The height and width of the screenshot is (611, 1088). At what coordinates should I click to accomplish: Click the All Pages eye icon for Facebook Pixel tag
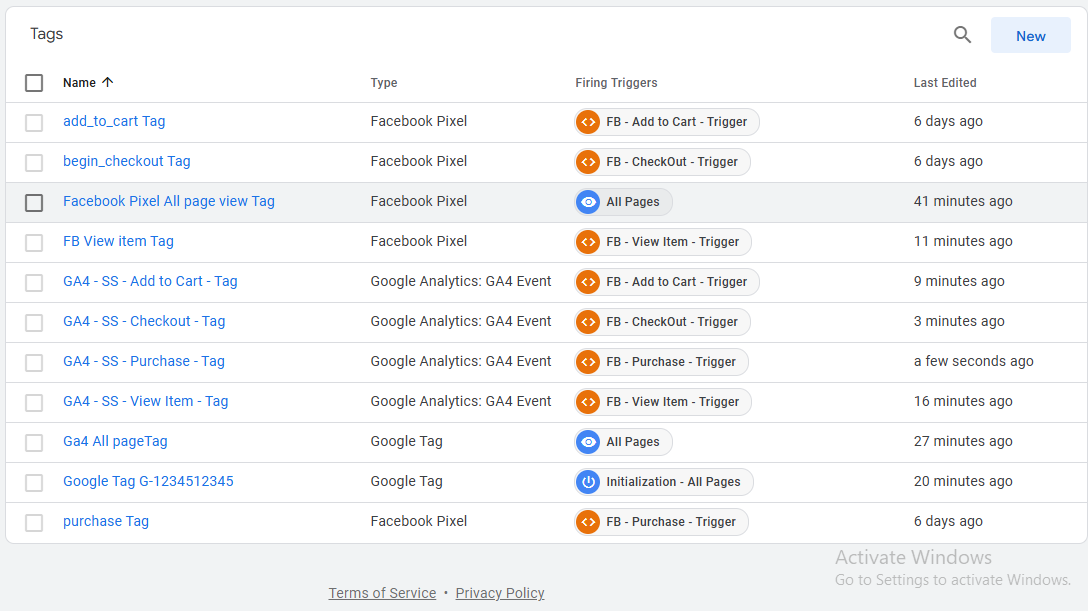point(588,202)
